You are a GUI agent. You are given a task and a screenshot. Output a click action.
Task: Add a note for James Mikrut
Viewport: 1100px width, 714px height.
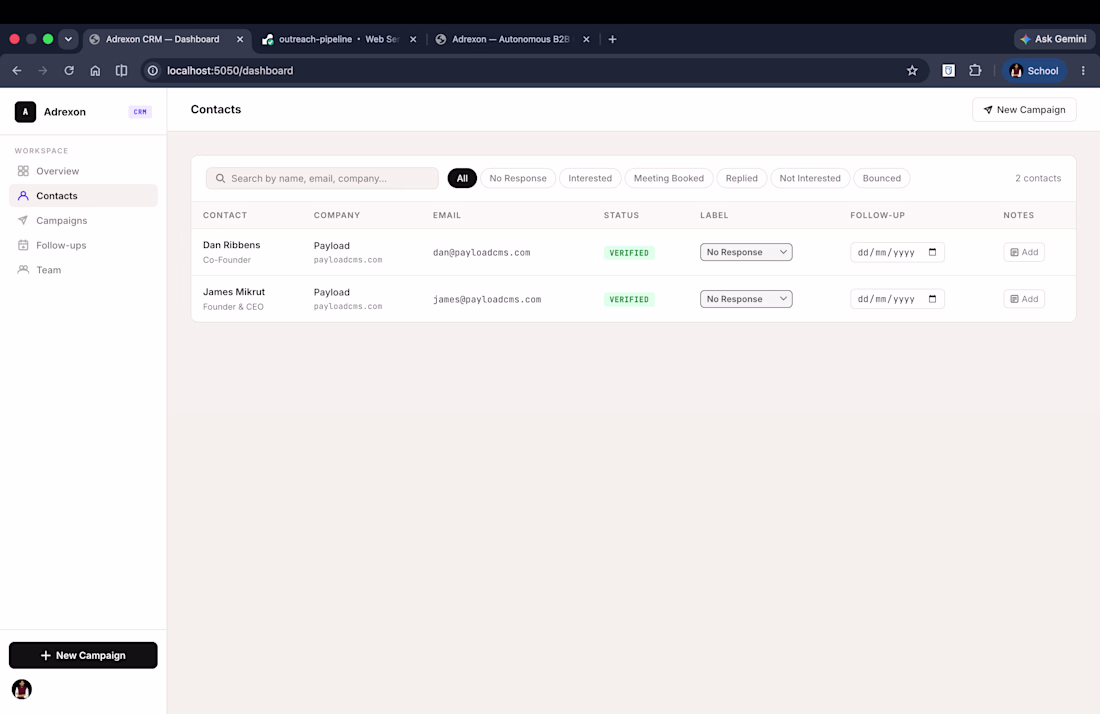1024,299
